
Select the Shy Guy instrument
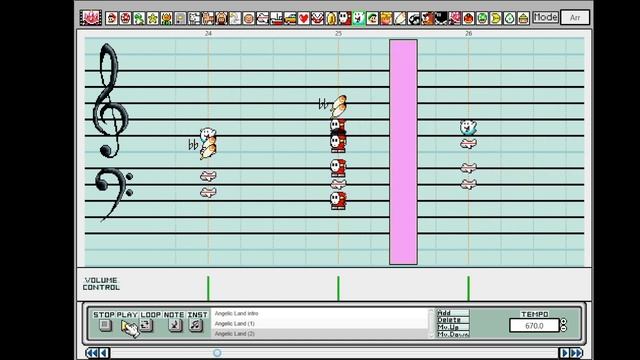(x=345, y=18)
